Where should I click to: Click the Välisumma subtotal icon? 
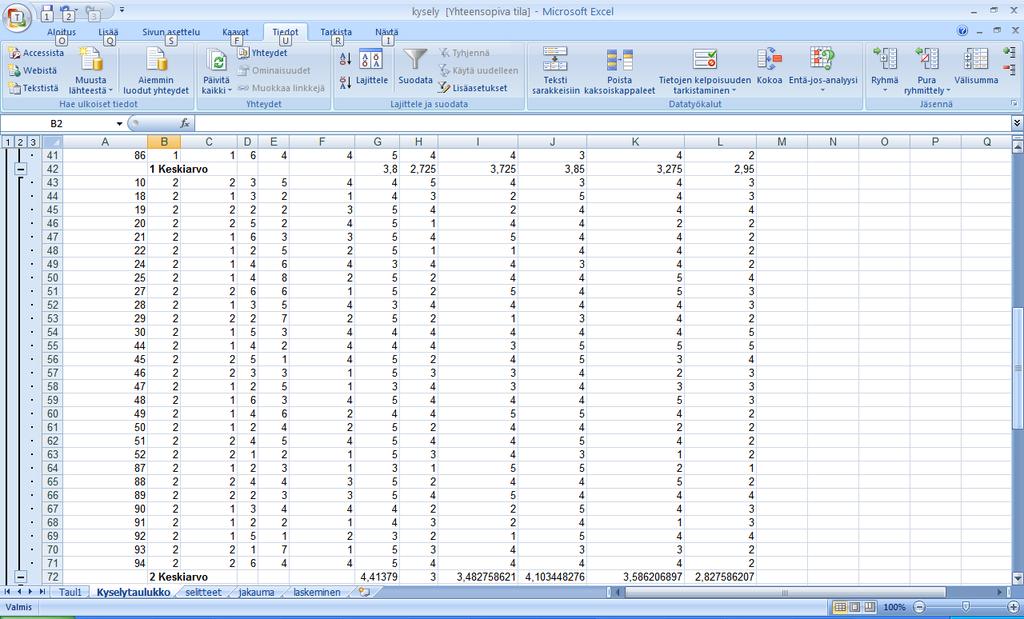976,59
